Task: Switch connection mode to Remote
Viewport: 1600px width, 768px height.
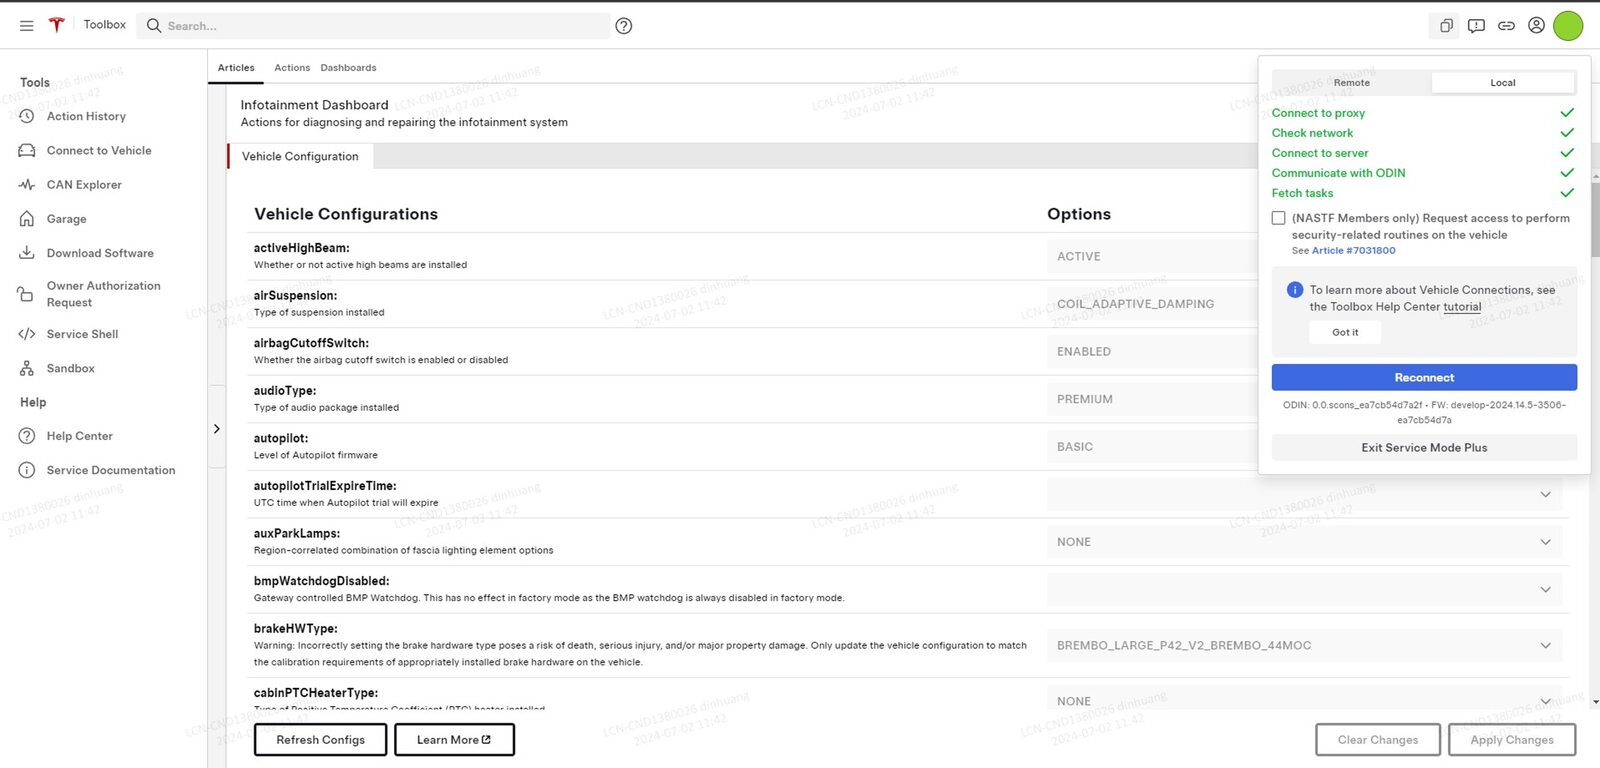Action: (1351, 83)
